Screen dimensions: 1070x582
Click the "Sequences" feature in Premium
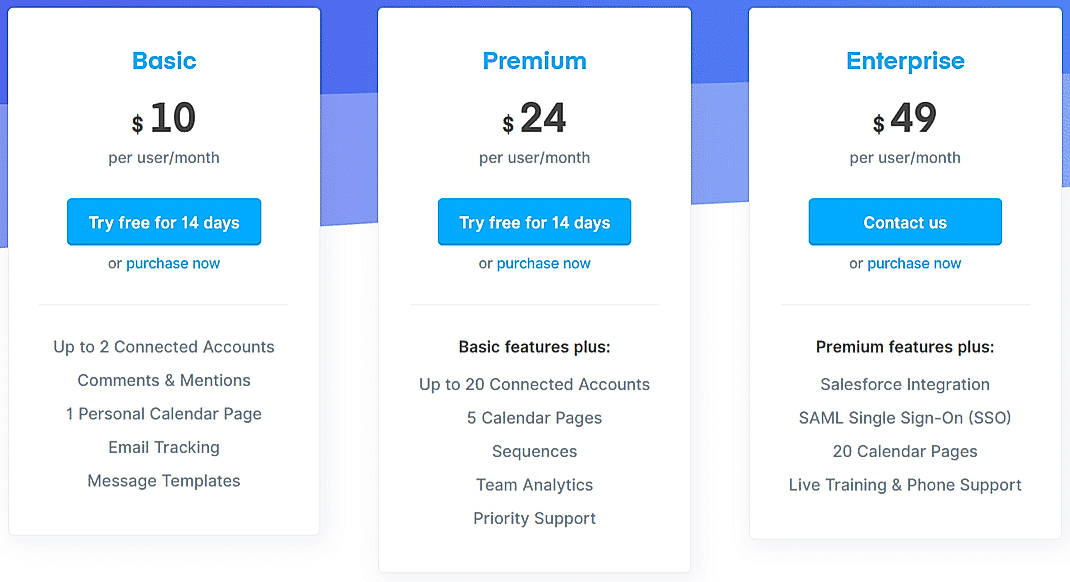click(x=534, y=451)
